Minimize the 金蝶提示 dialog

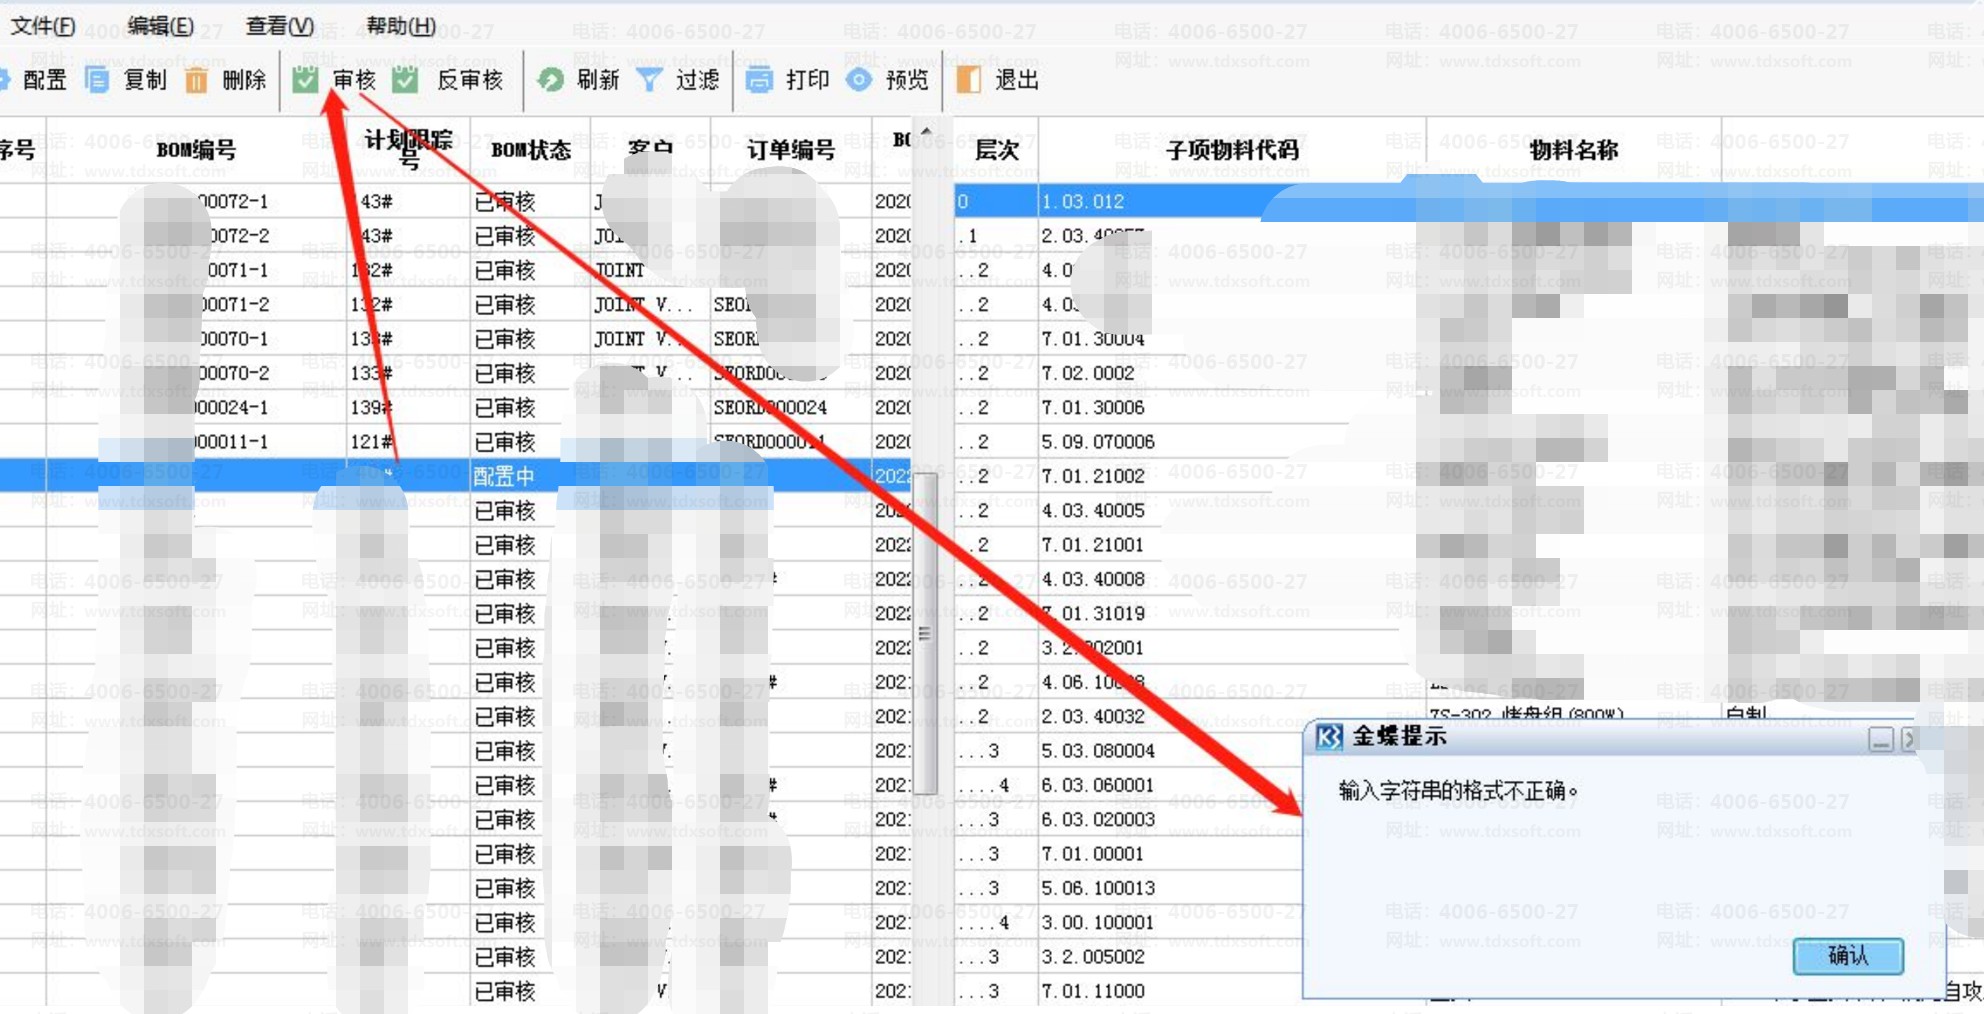click(1880, 740)
